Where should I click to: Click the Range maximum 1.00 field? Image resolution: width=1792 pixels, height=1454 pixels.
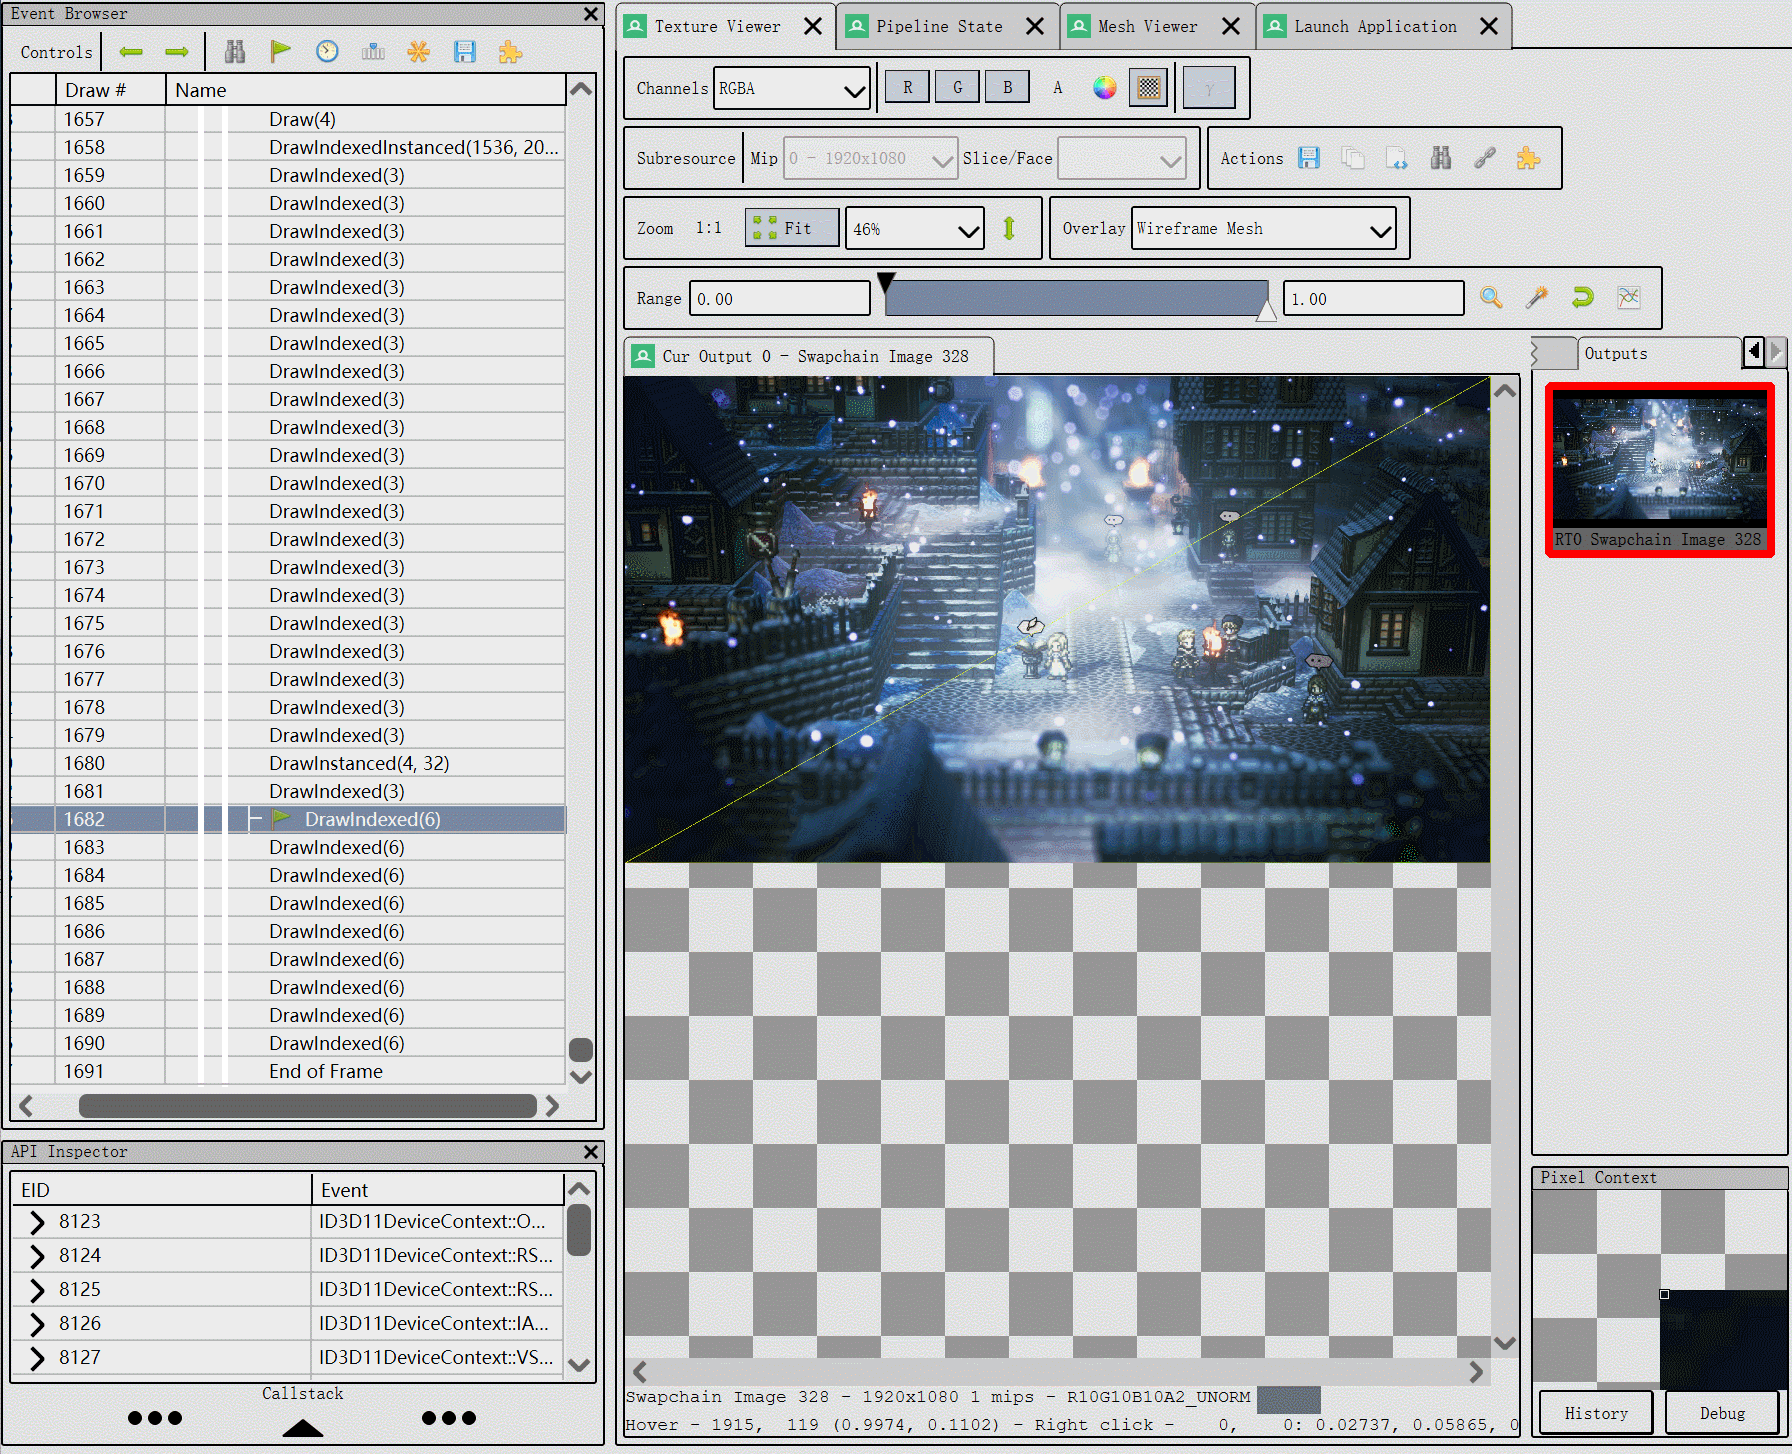(x=1374, y=299)
